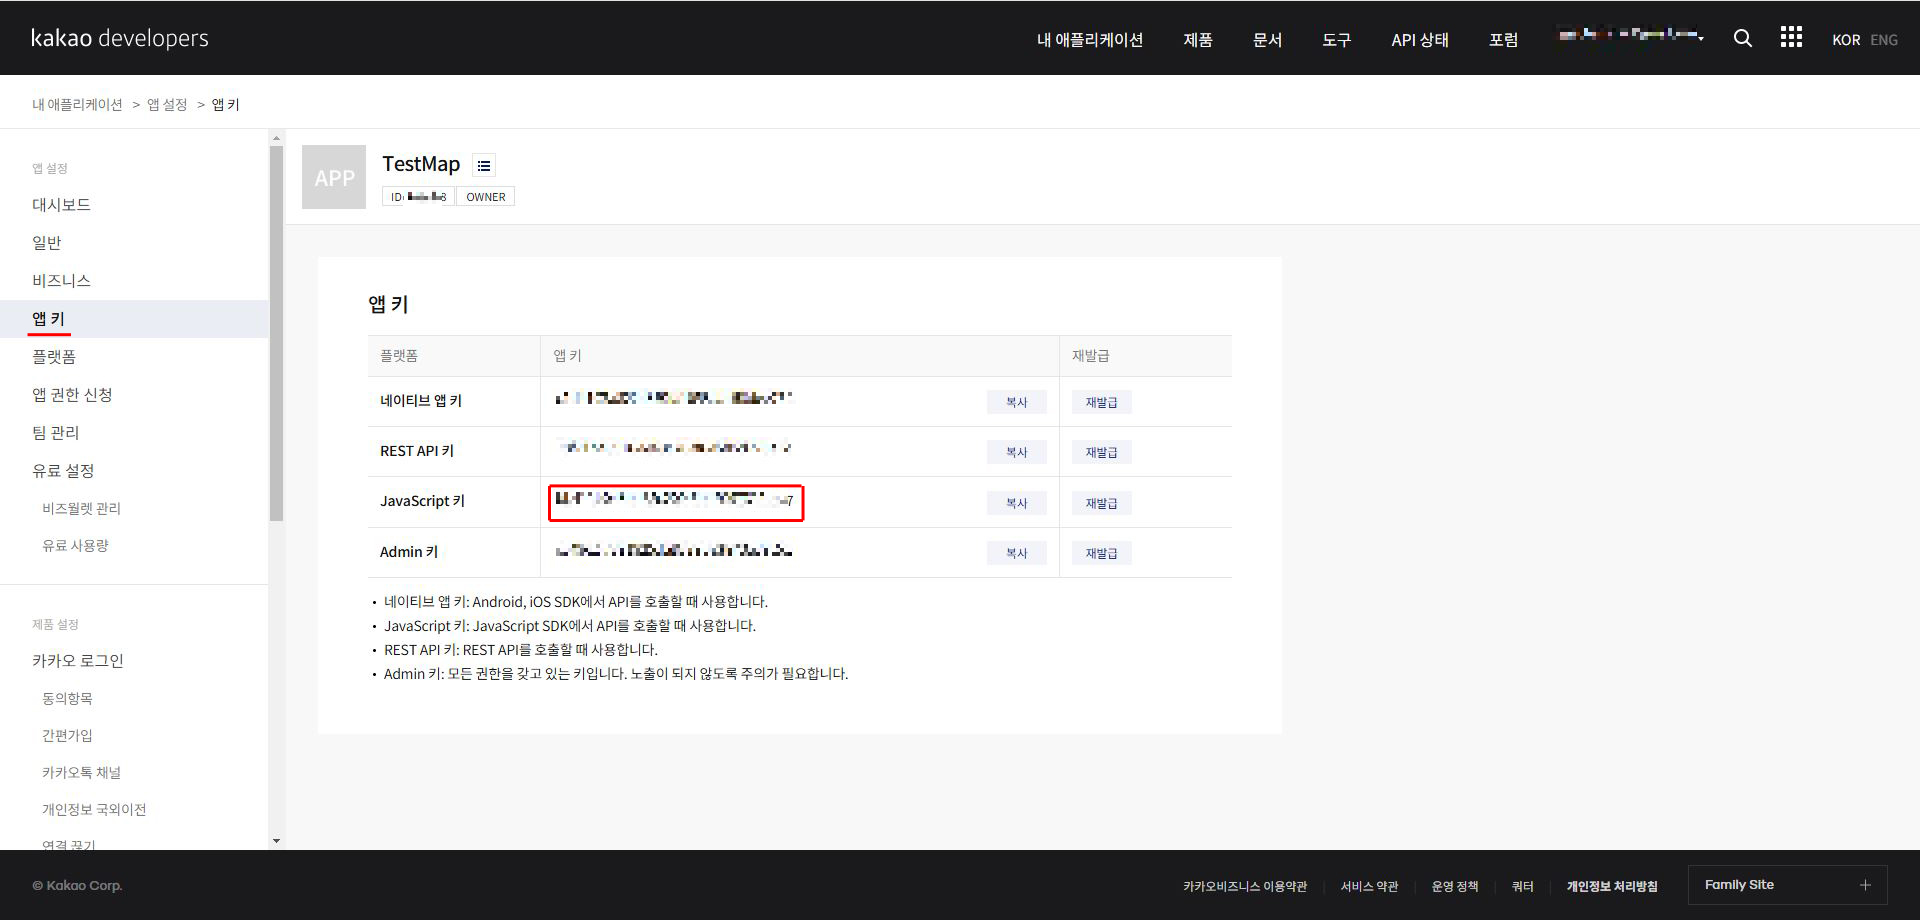Click 내 애플리케이션 breadcrumb link
The height and width of the screenshot is (920, 1920).
coord(77,104)
